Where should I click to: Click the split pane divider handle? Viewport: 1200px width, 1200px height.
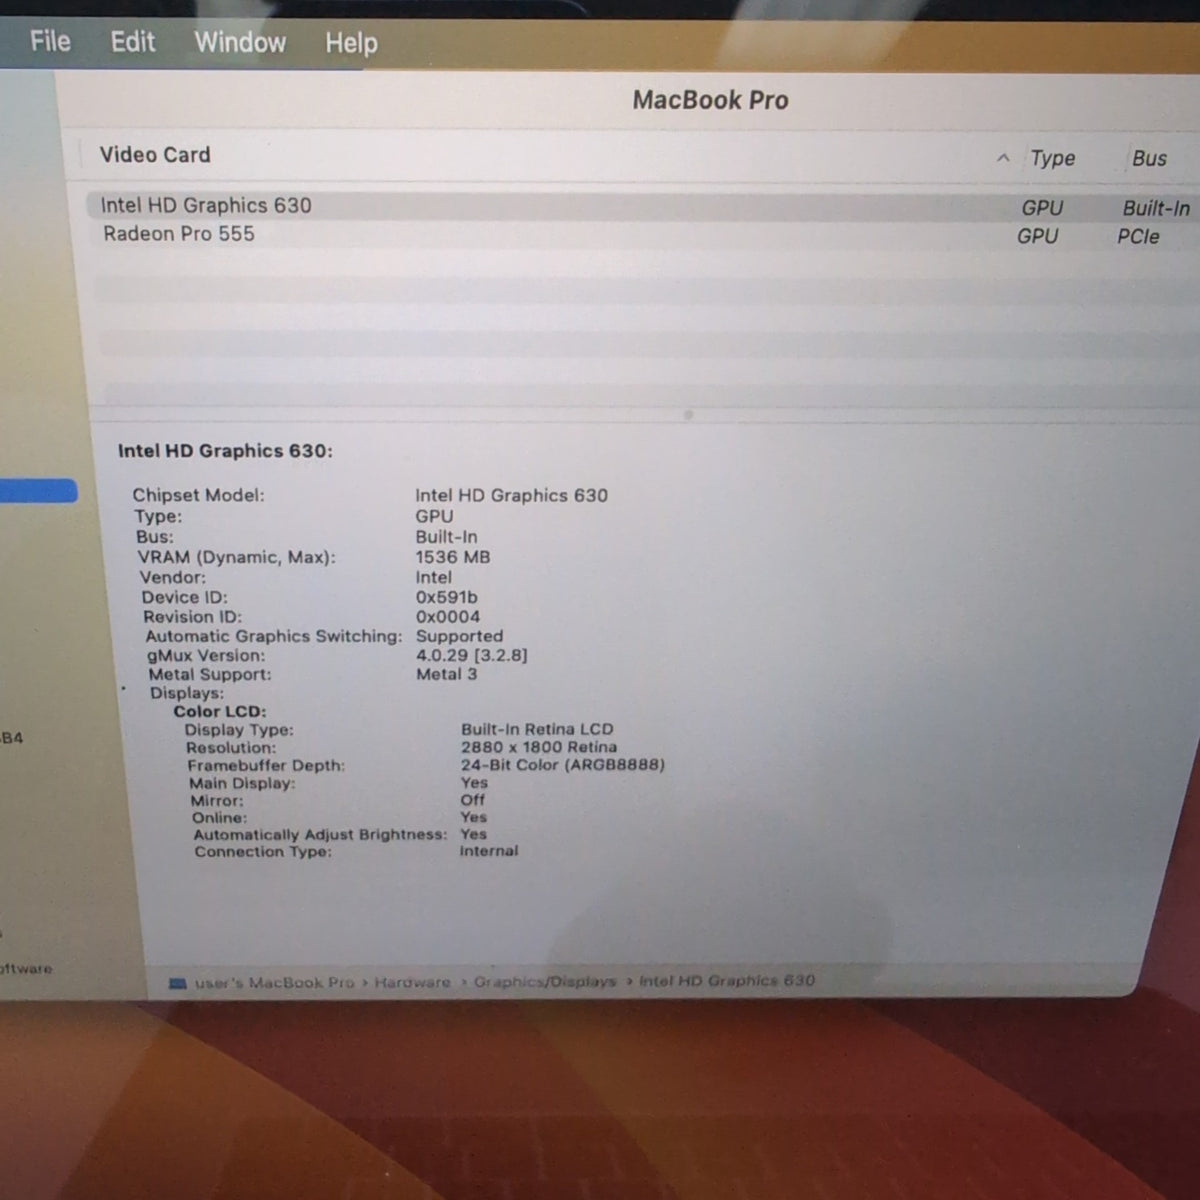pos(688,414)
